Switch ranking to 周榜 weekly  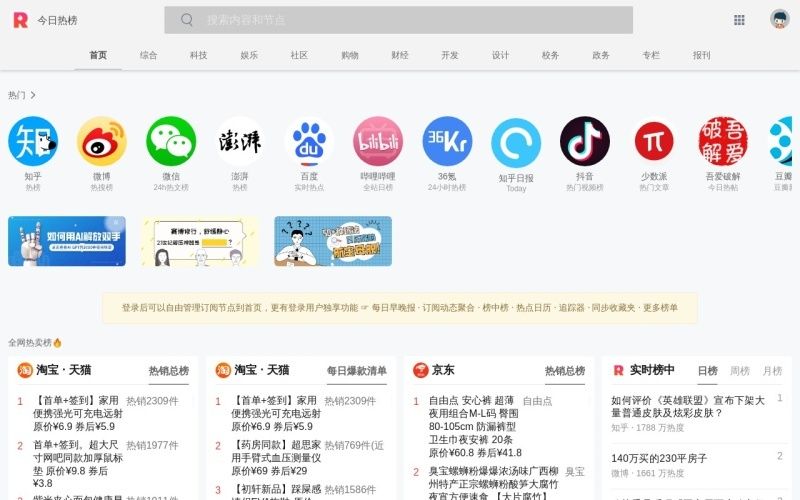[x=740, y=371]
